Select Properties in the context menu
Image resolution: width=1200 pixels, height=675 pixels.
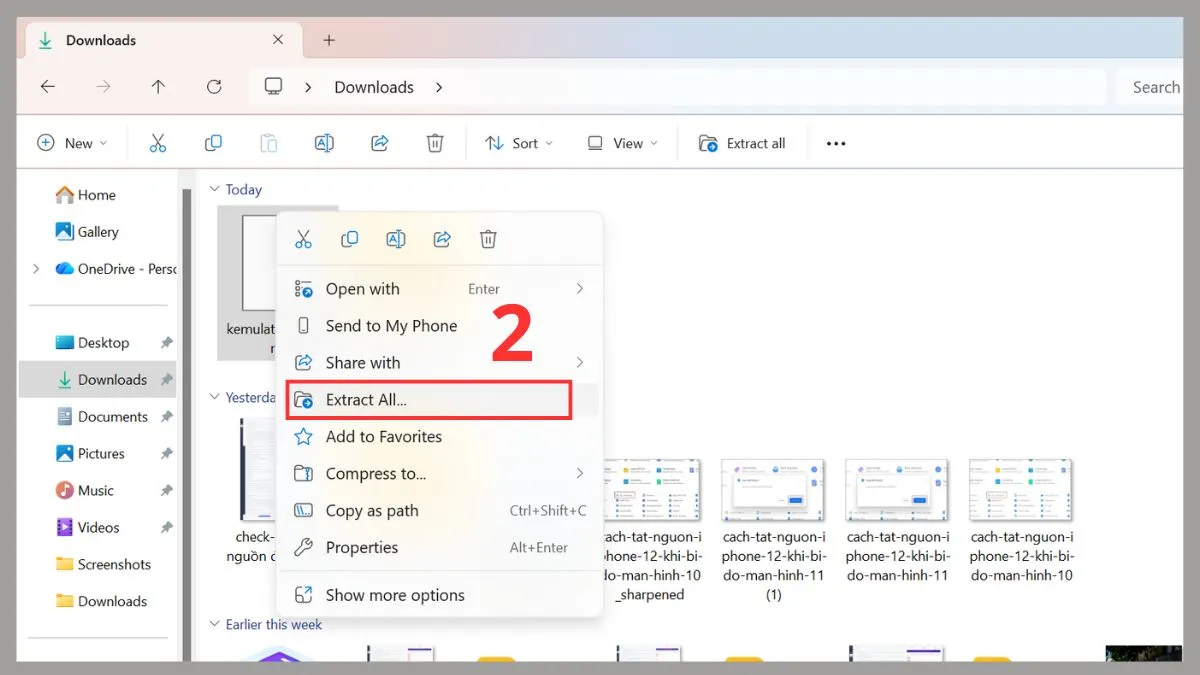361,547
